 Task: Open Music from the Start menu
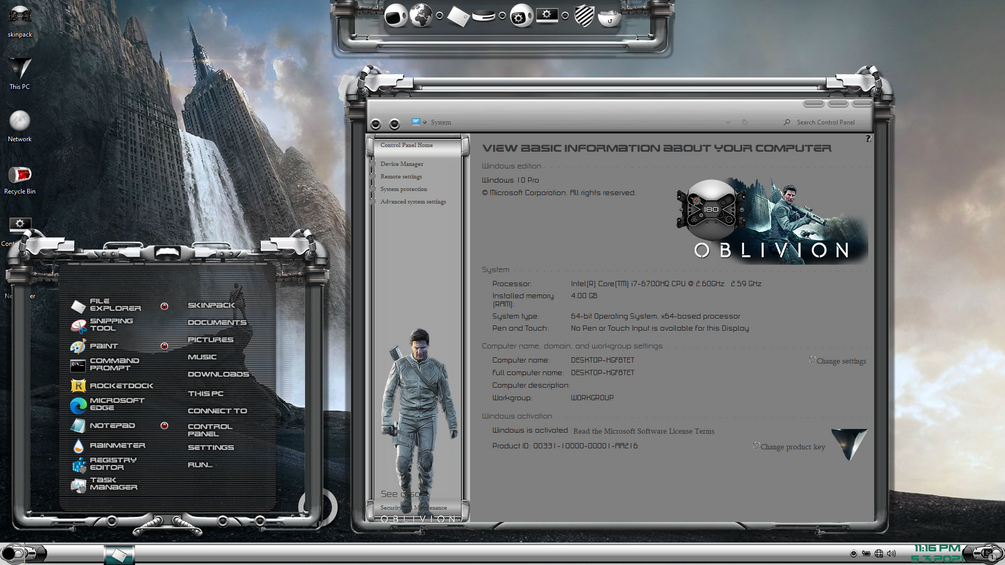202,357
